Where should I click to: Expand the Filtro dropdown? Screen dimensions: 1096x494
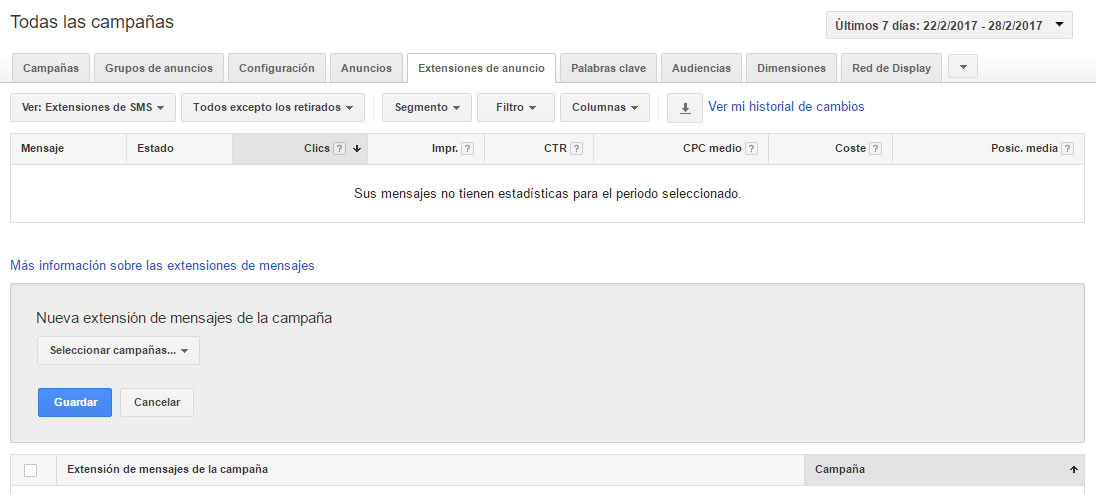(516, 108)
